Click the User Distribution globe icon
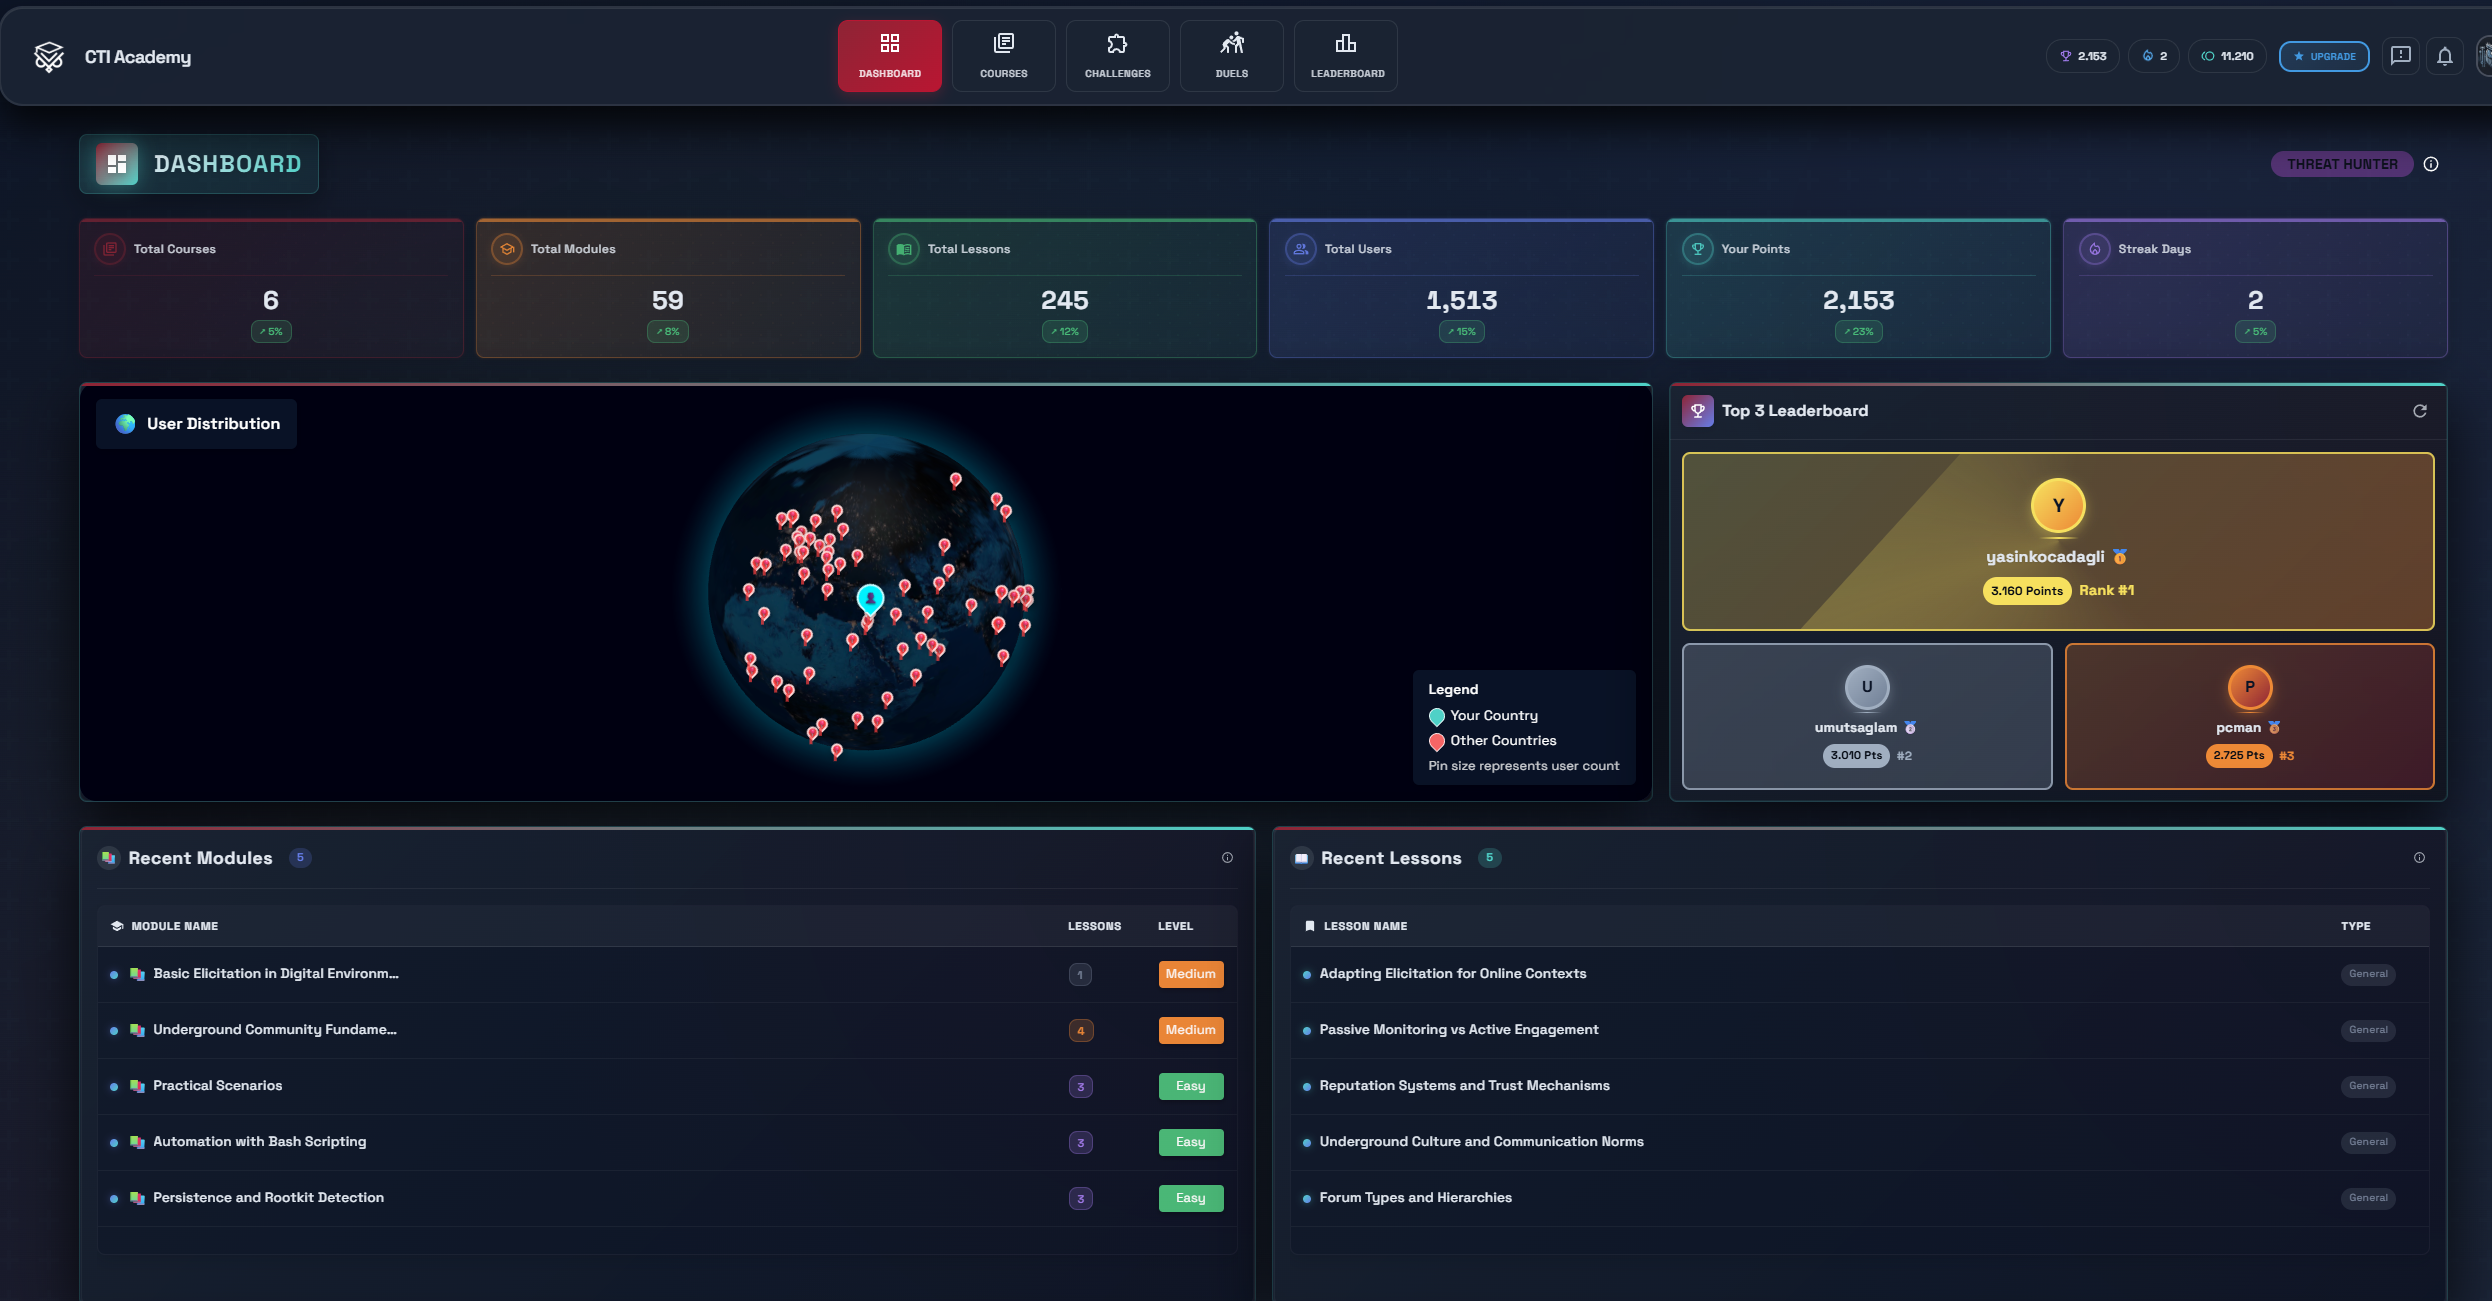The width and height of the screenshot is (2492, 1301). point(126,424)
